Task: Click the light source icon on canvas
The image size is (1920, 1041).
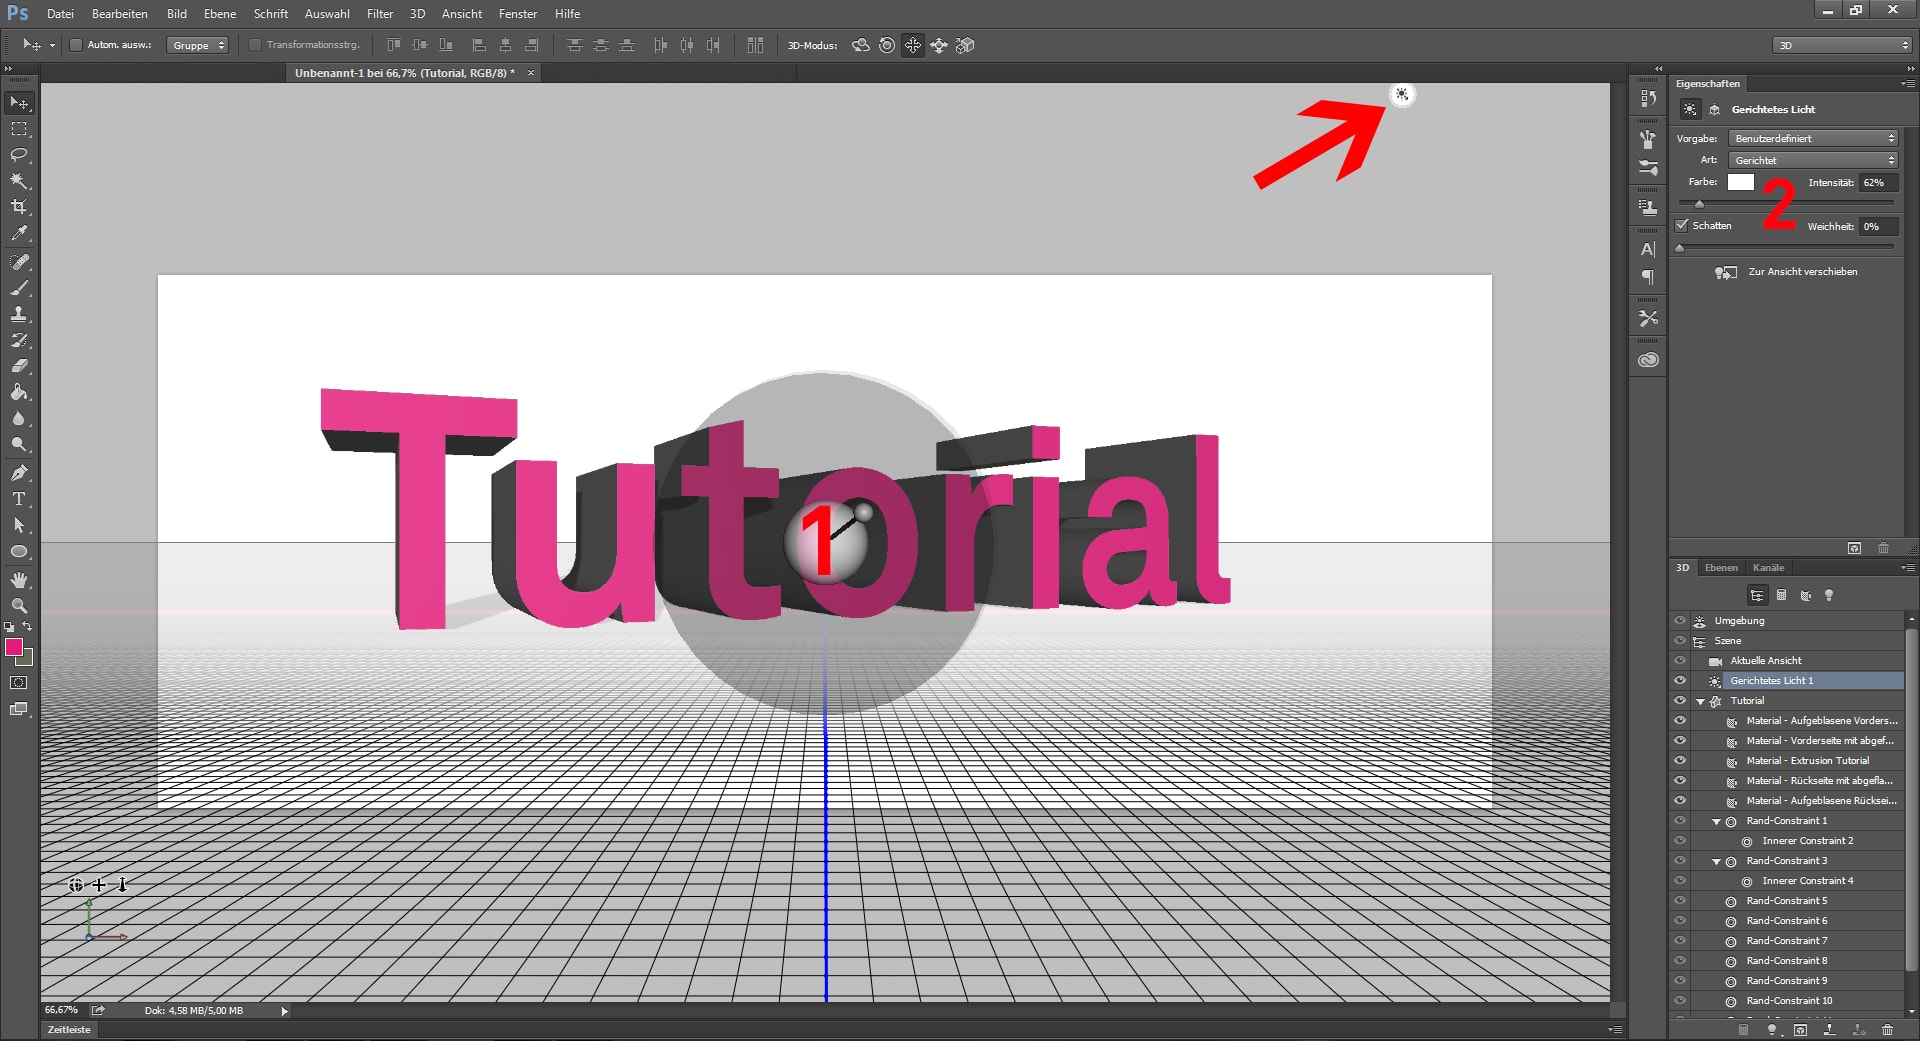Action: tap(1402, 95)
